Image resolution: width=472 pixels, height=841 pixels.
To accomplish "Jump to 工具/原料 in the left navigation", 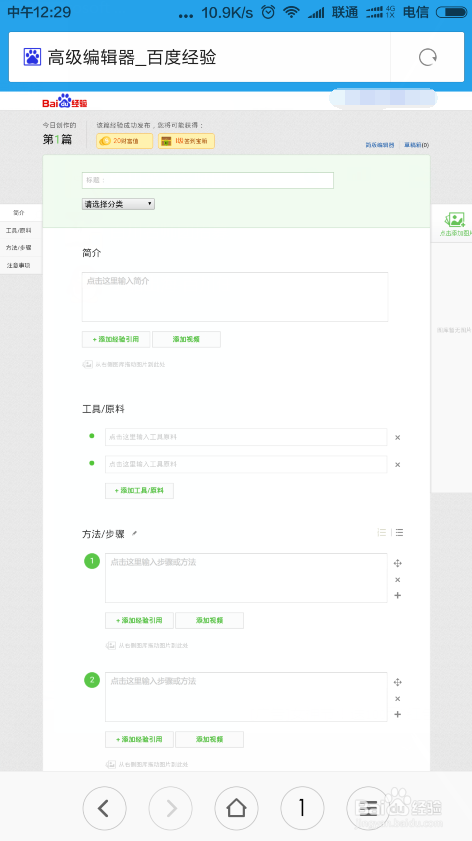I will [19, 230].
